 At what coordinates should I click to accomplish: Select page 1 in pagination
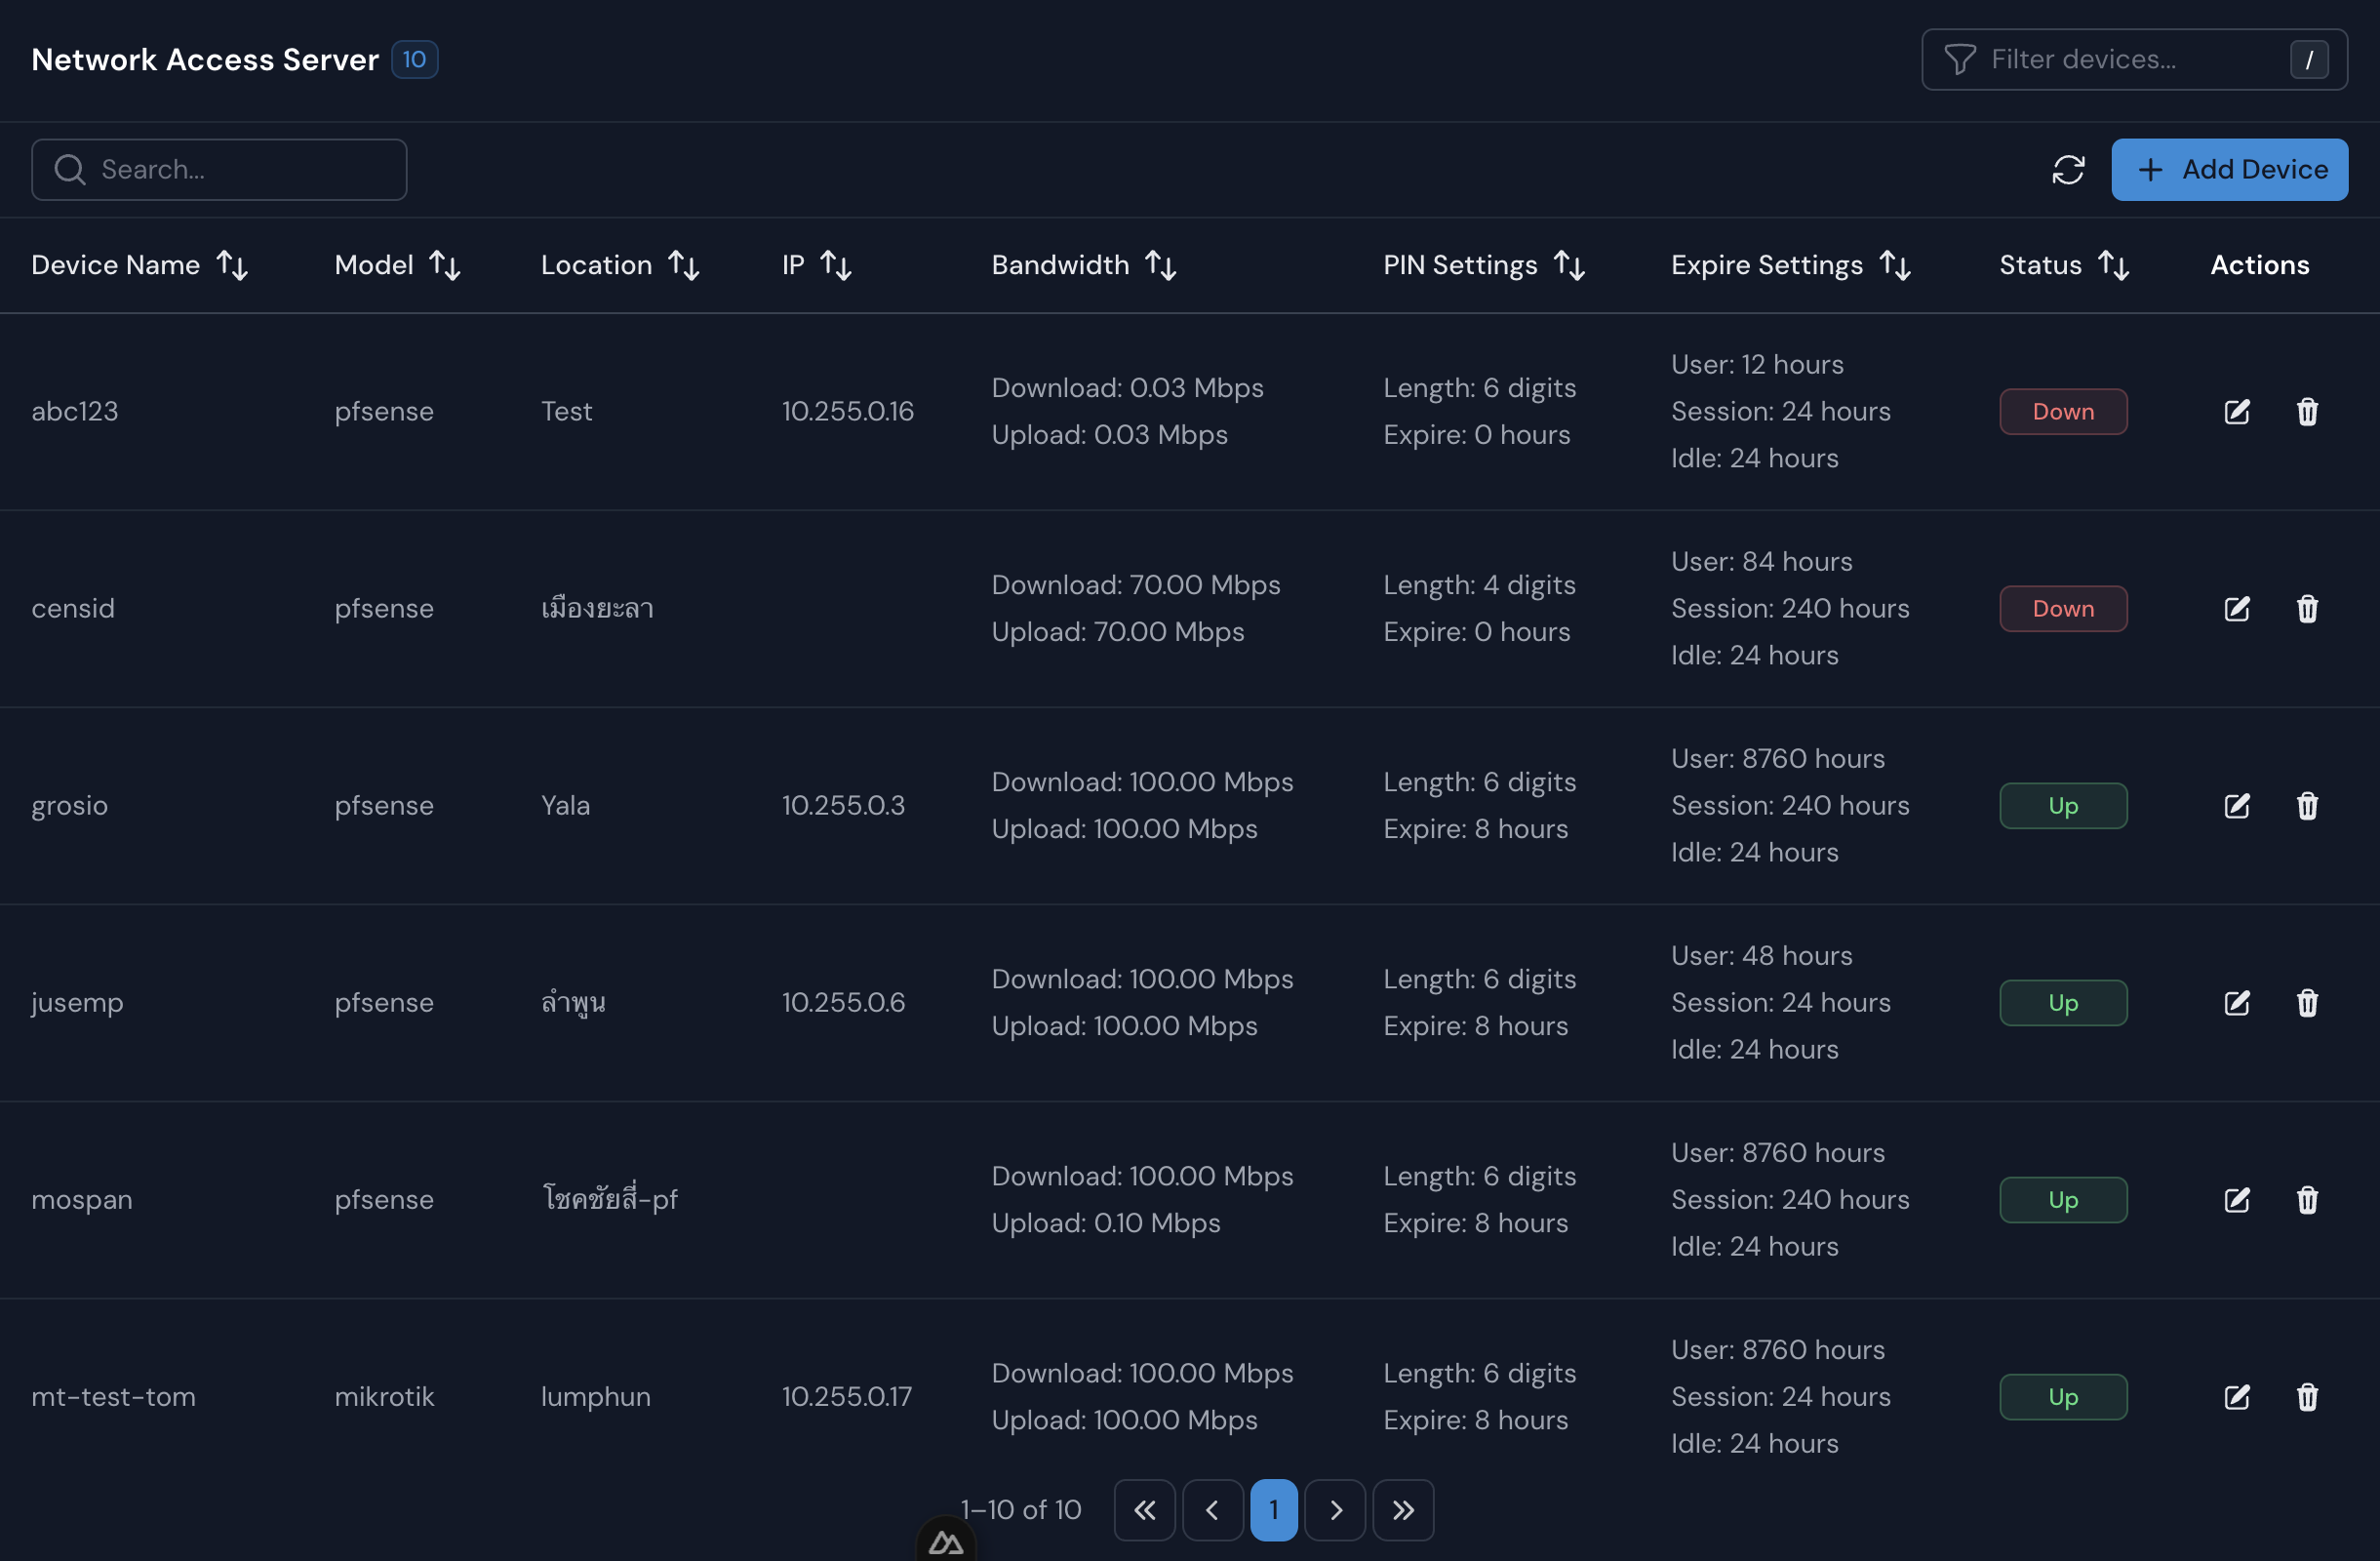pos(1273,1510)
